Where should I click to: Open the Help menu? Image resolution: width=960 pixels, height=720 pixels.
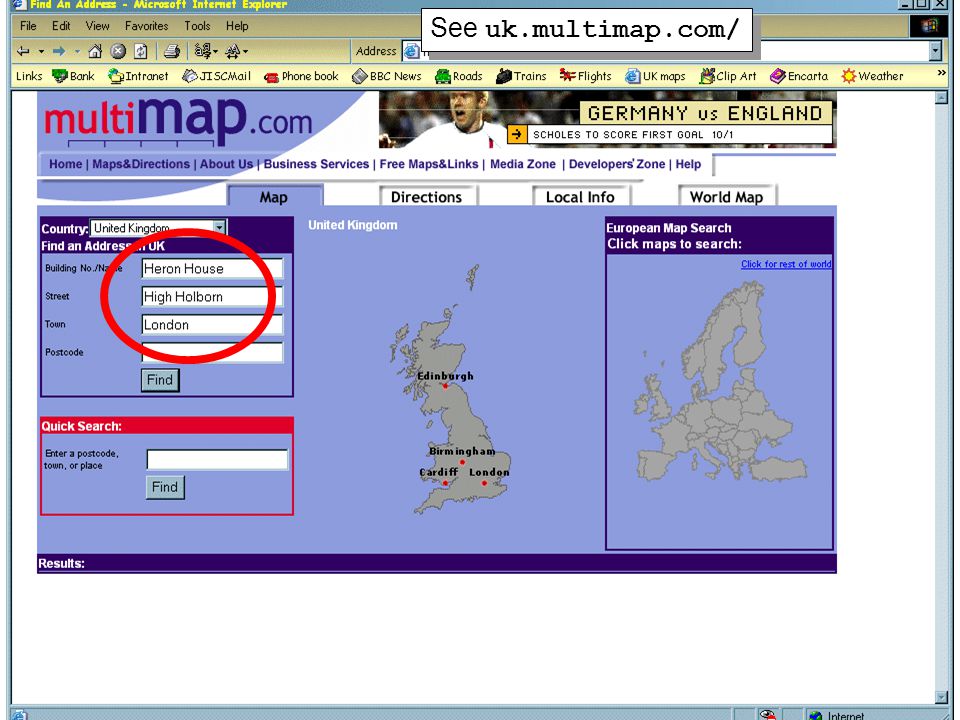click(237, 26)
